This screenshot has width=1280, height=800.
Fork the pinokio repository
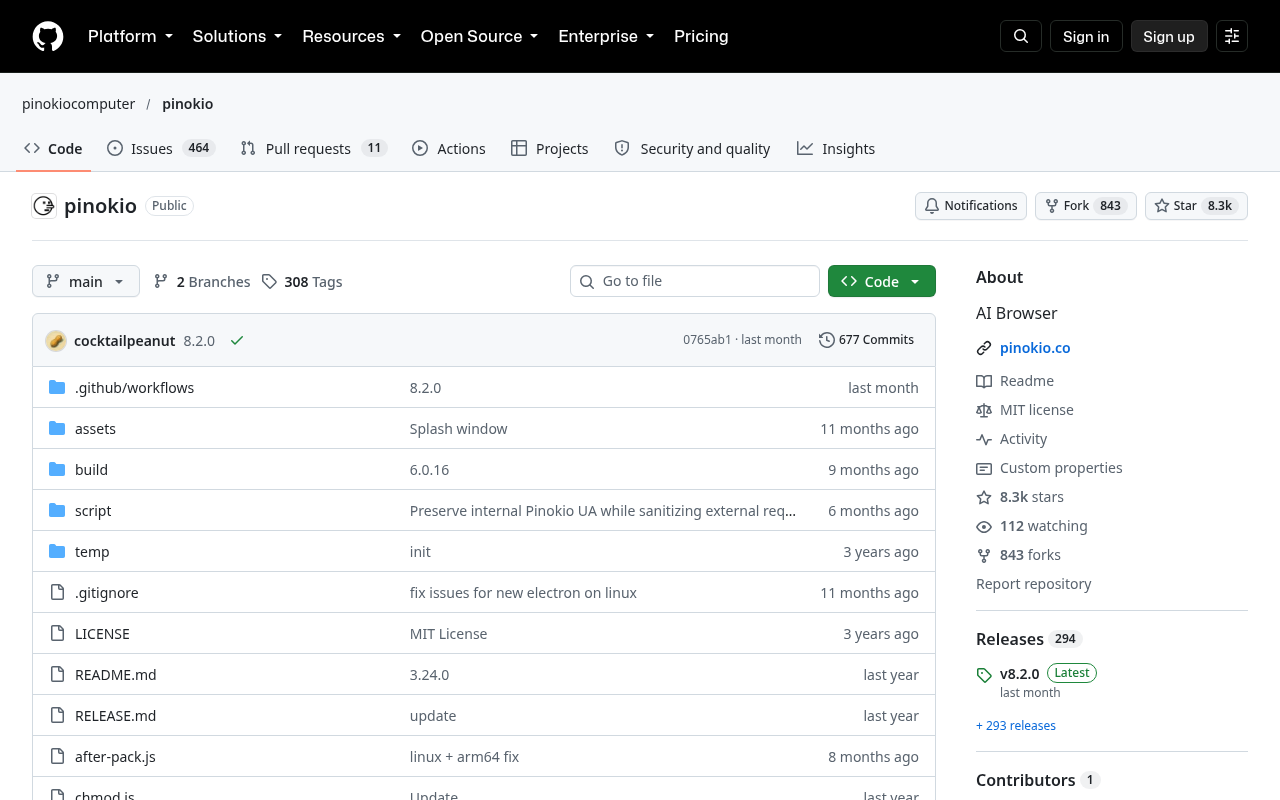click(1086, 206)
